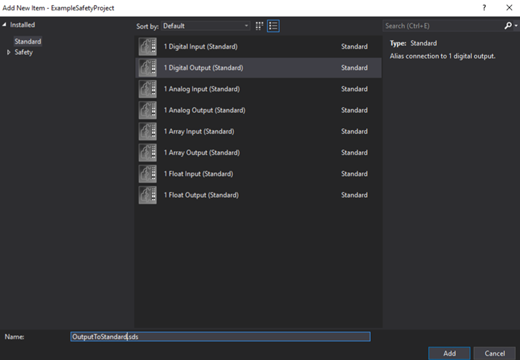This screenshot has width=520, height=360.
Task: Click the 'Type: Standard' label
Action: coord(413,43)
